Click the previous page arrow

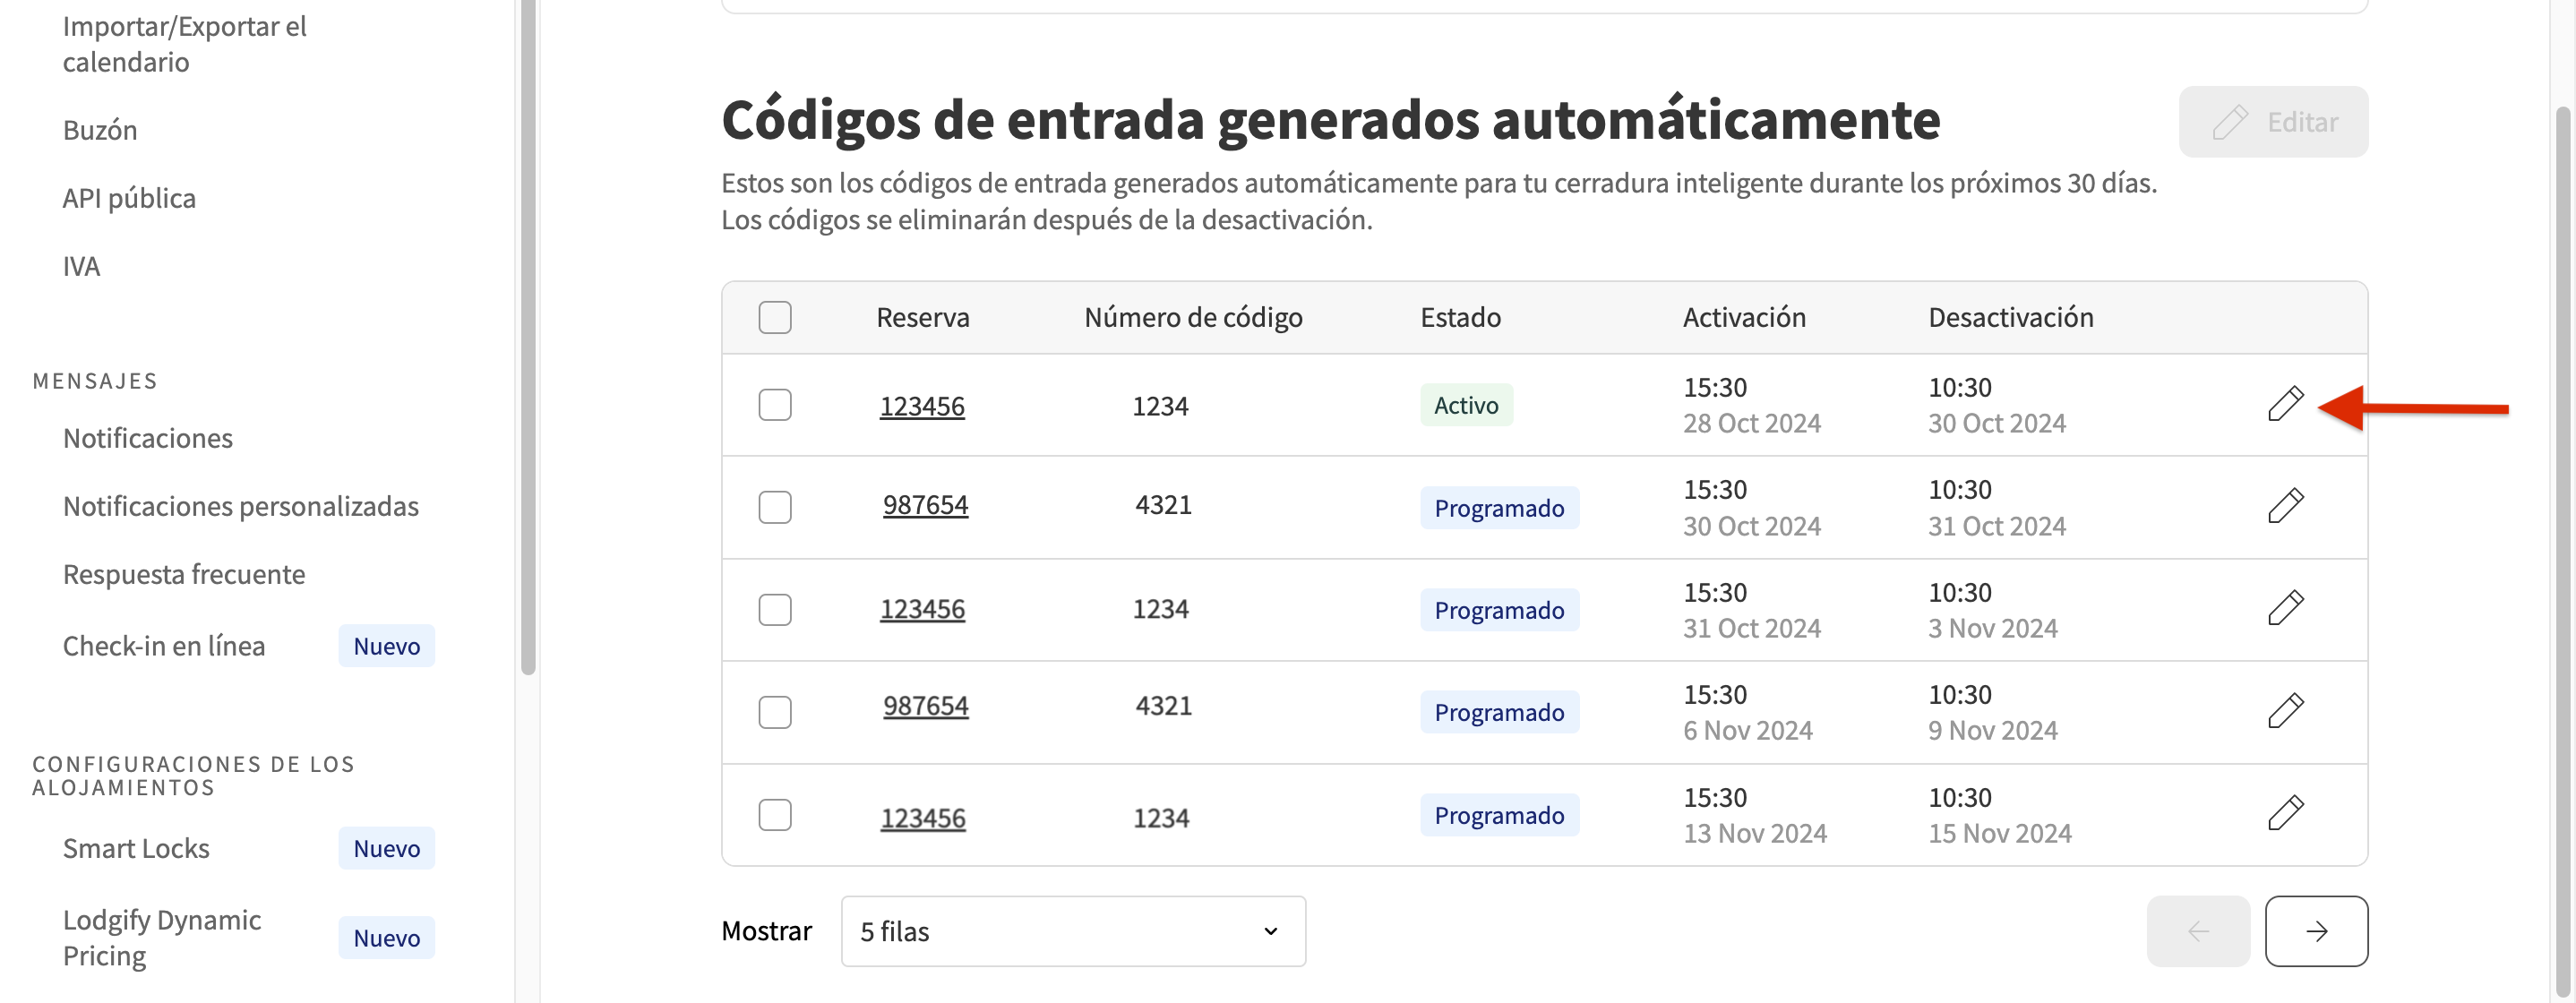[2199, 931]
